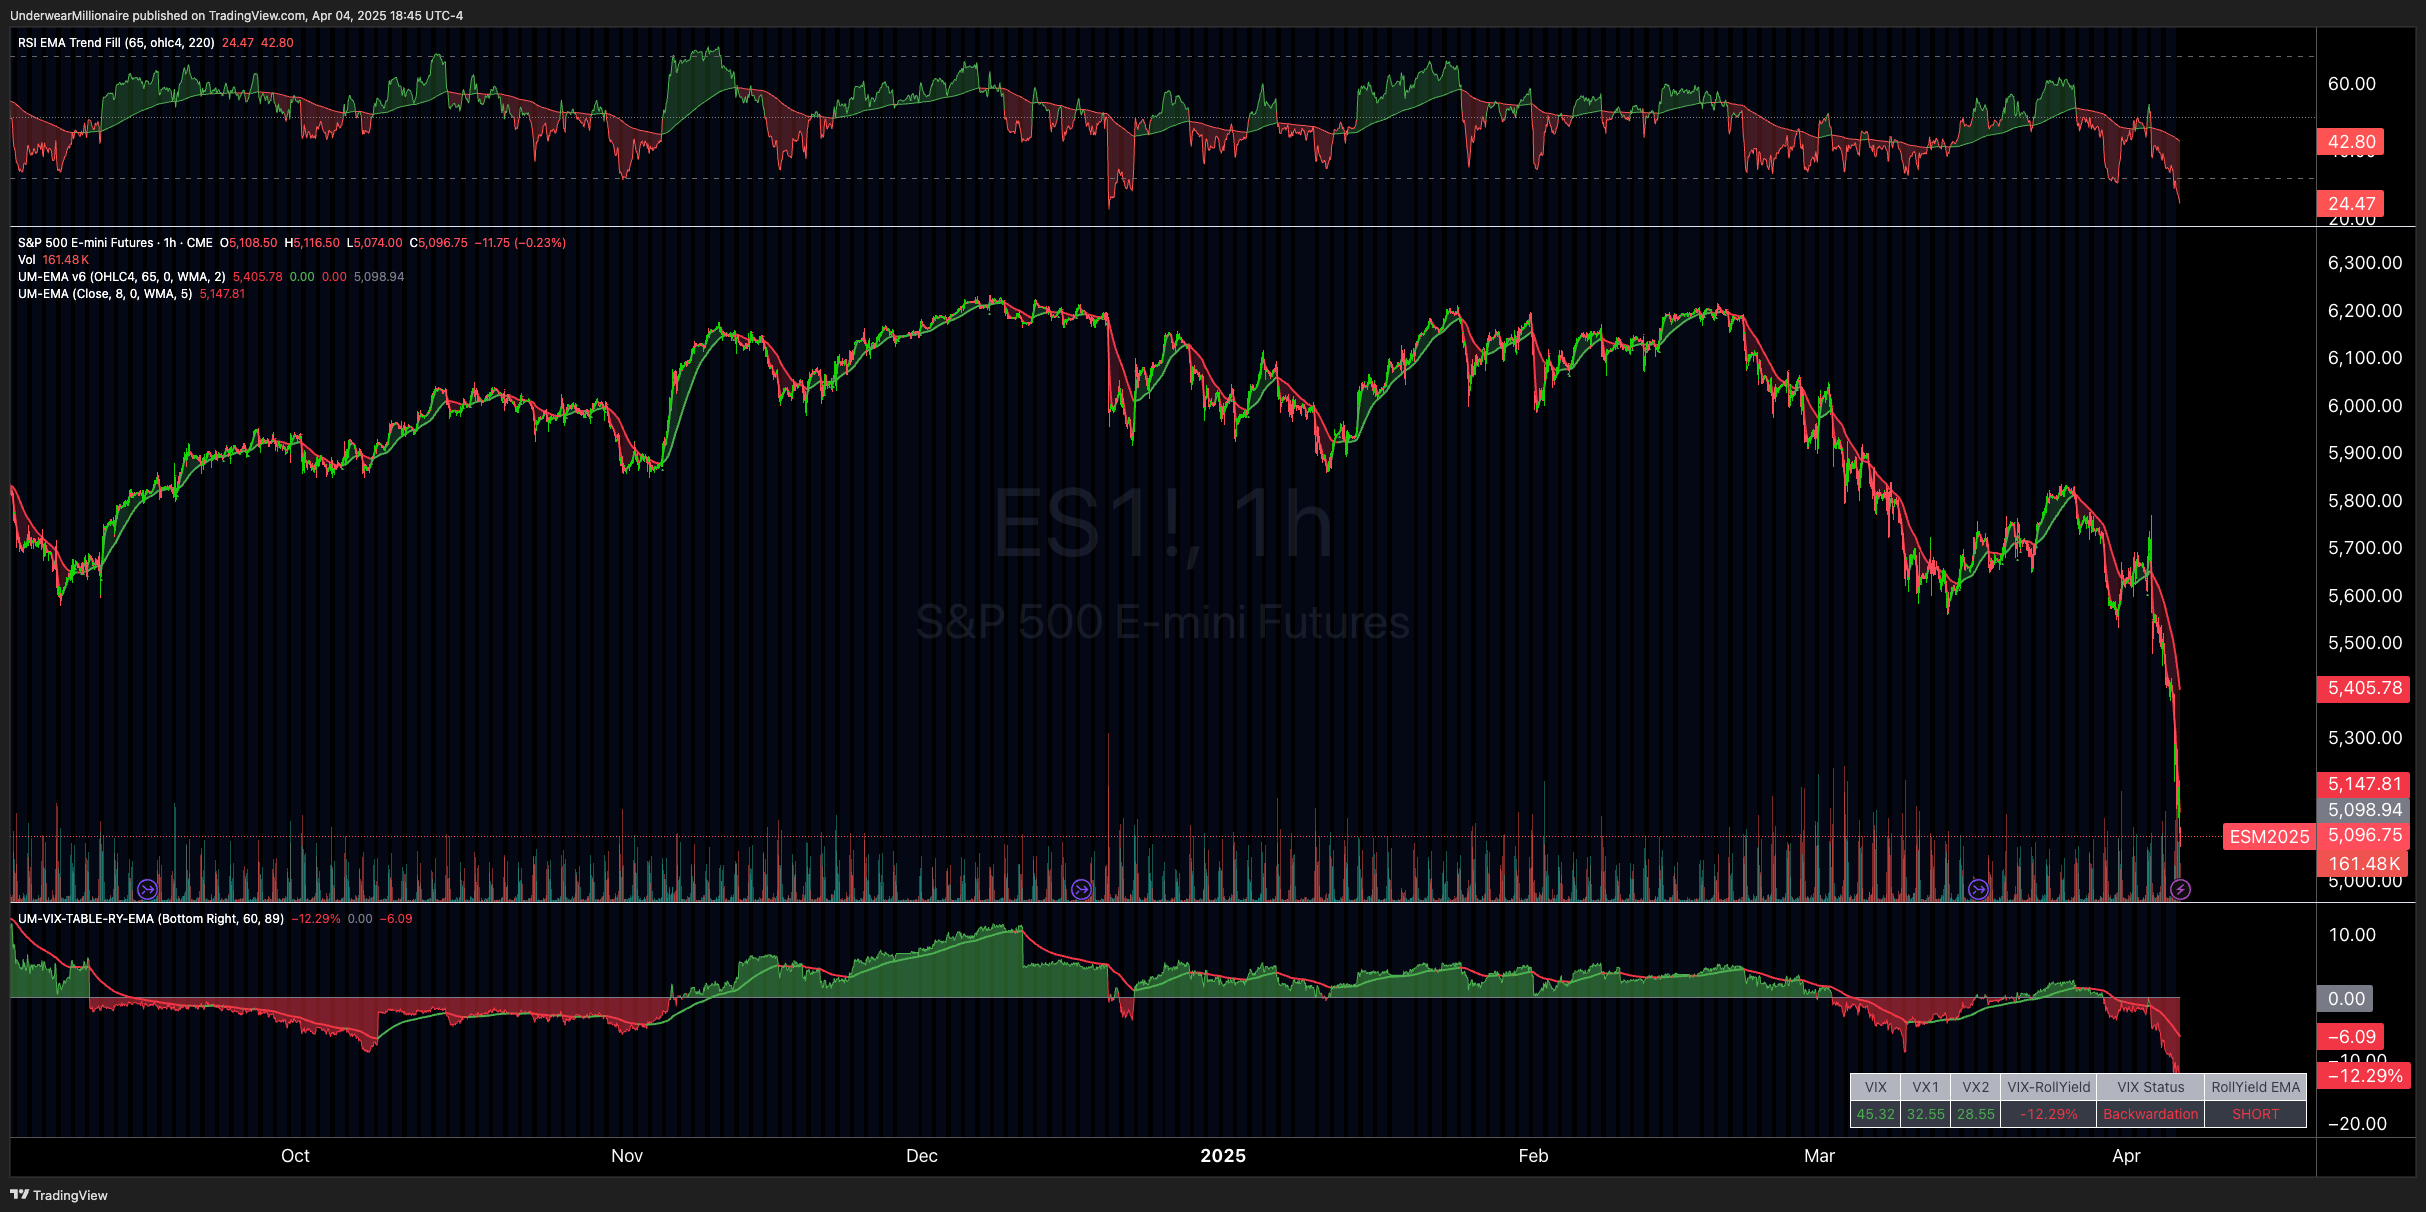Click the 2025 label on the time axis
The width and height of the screenshot is (2426, 1212).
point(1223,1156)
